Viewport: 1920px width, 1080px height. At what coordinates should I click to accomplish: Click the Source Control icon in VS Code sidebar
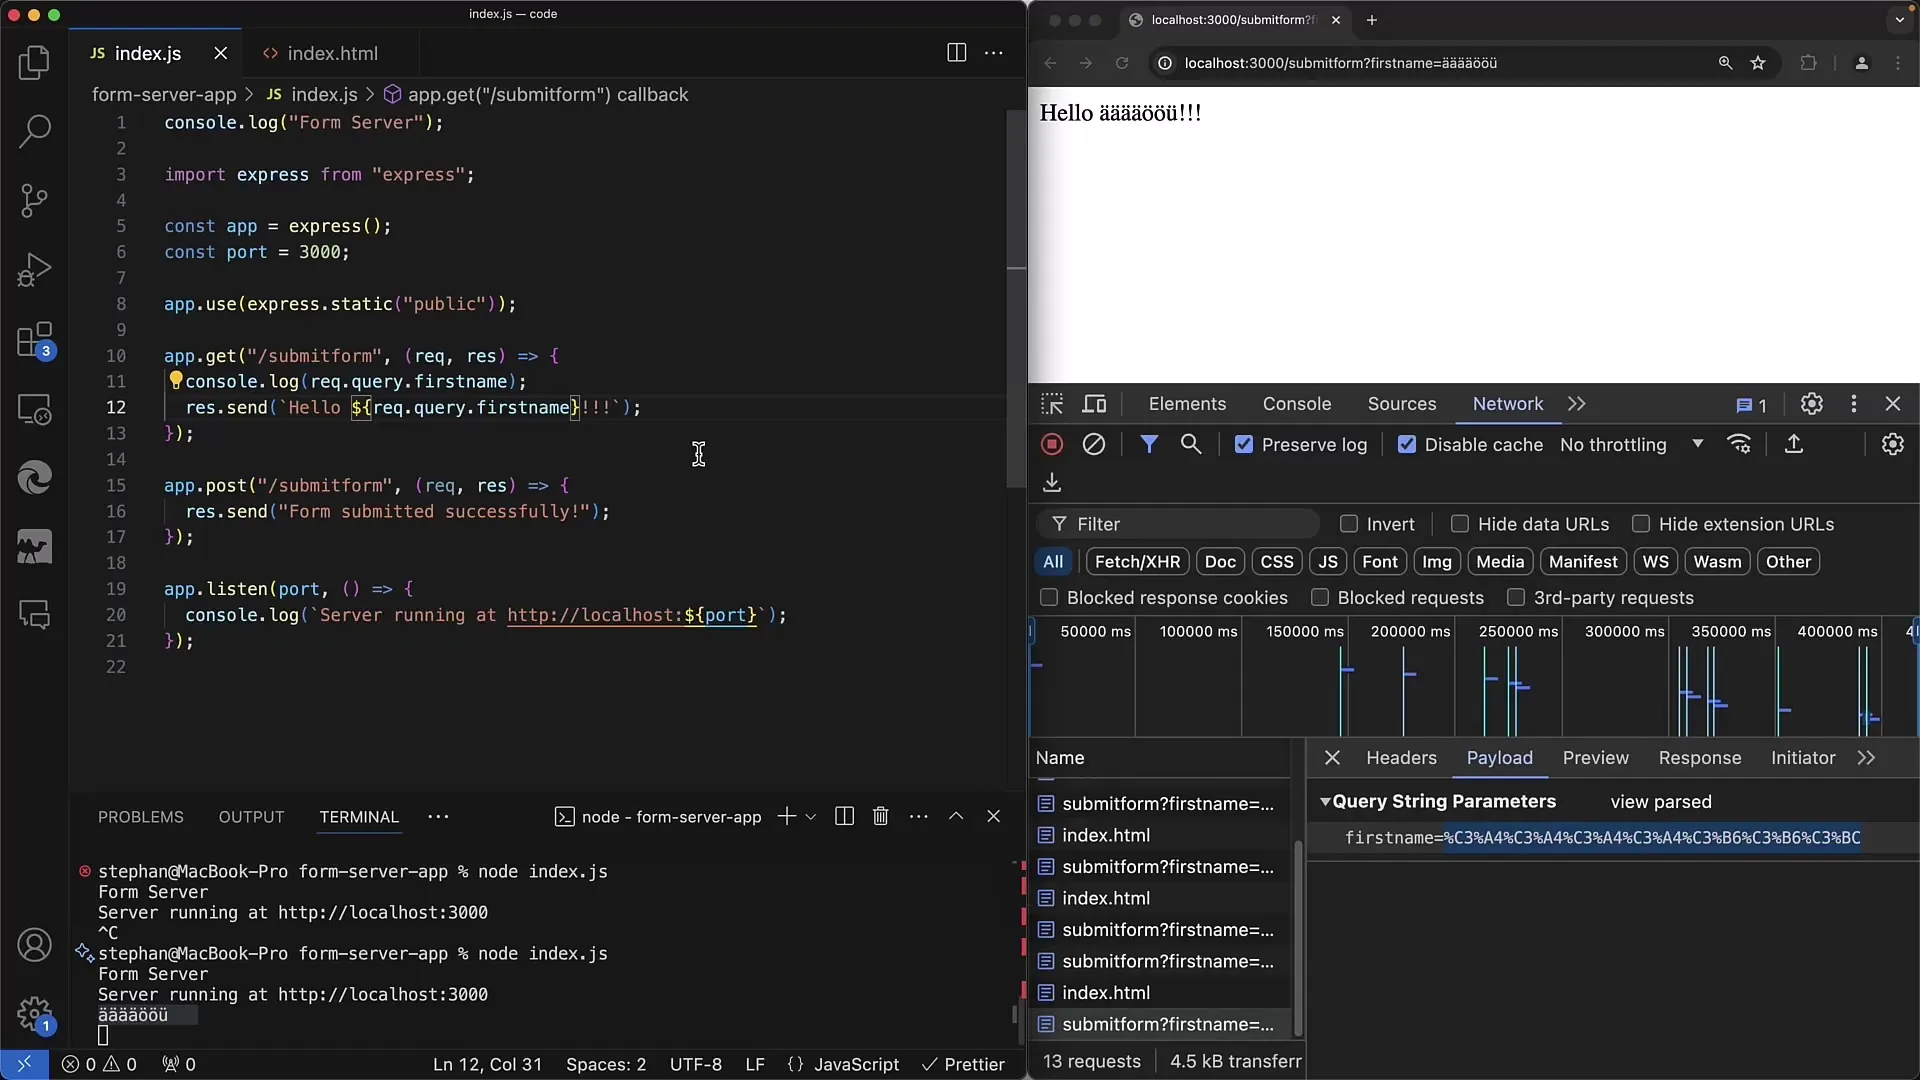pos(36,199)
